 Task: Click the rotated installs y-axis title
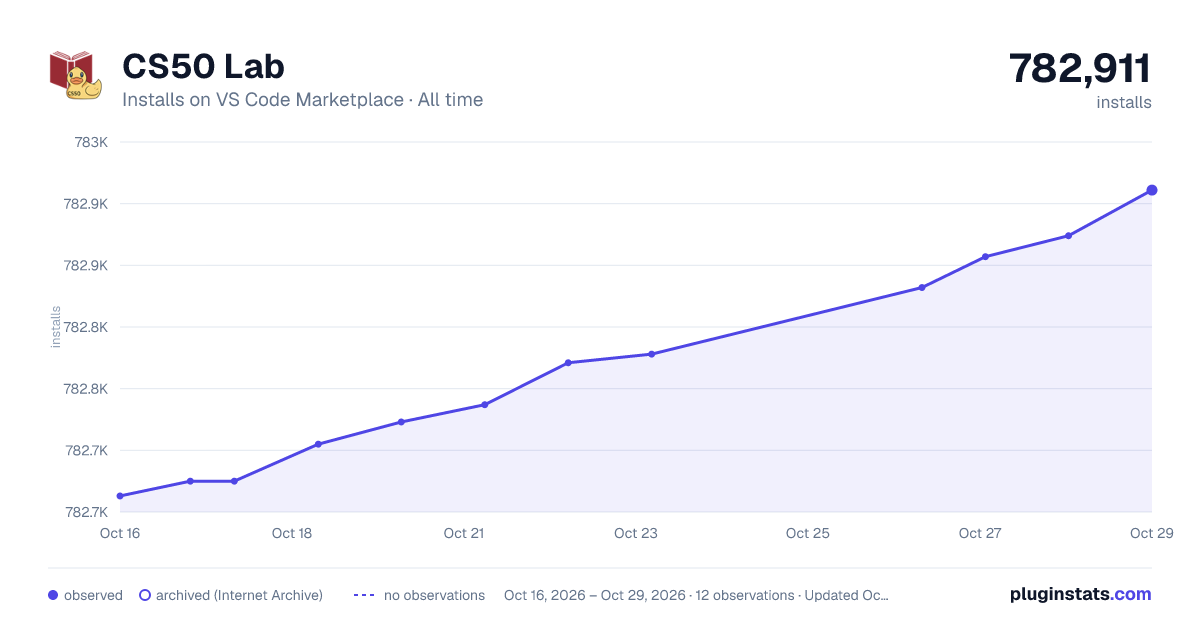[x=56, y=327]
